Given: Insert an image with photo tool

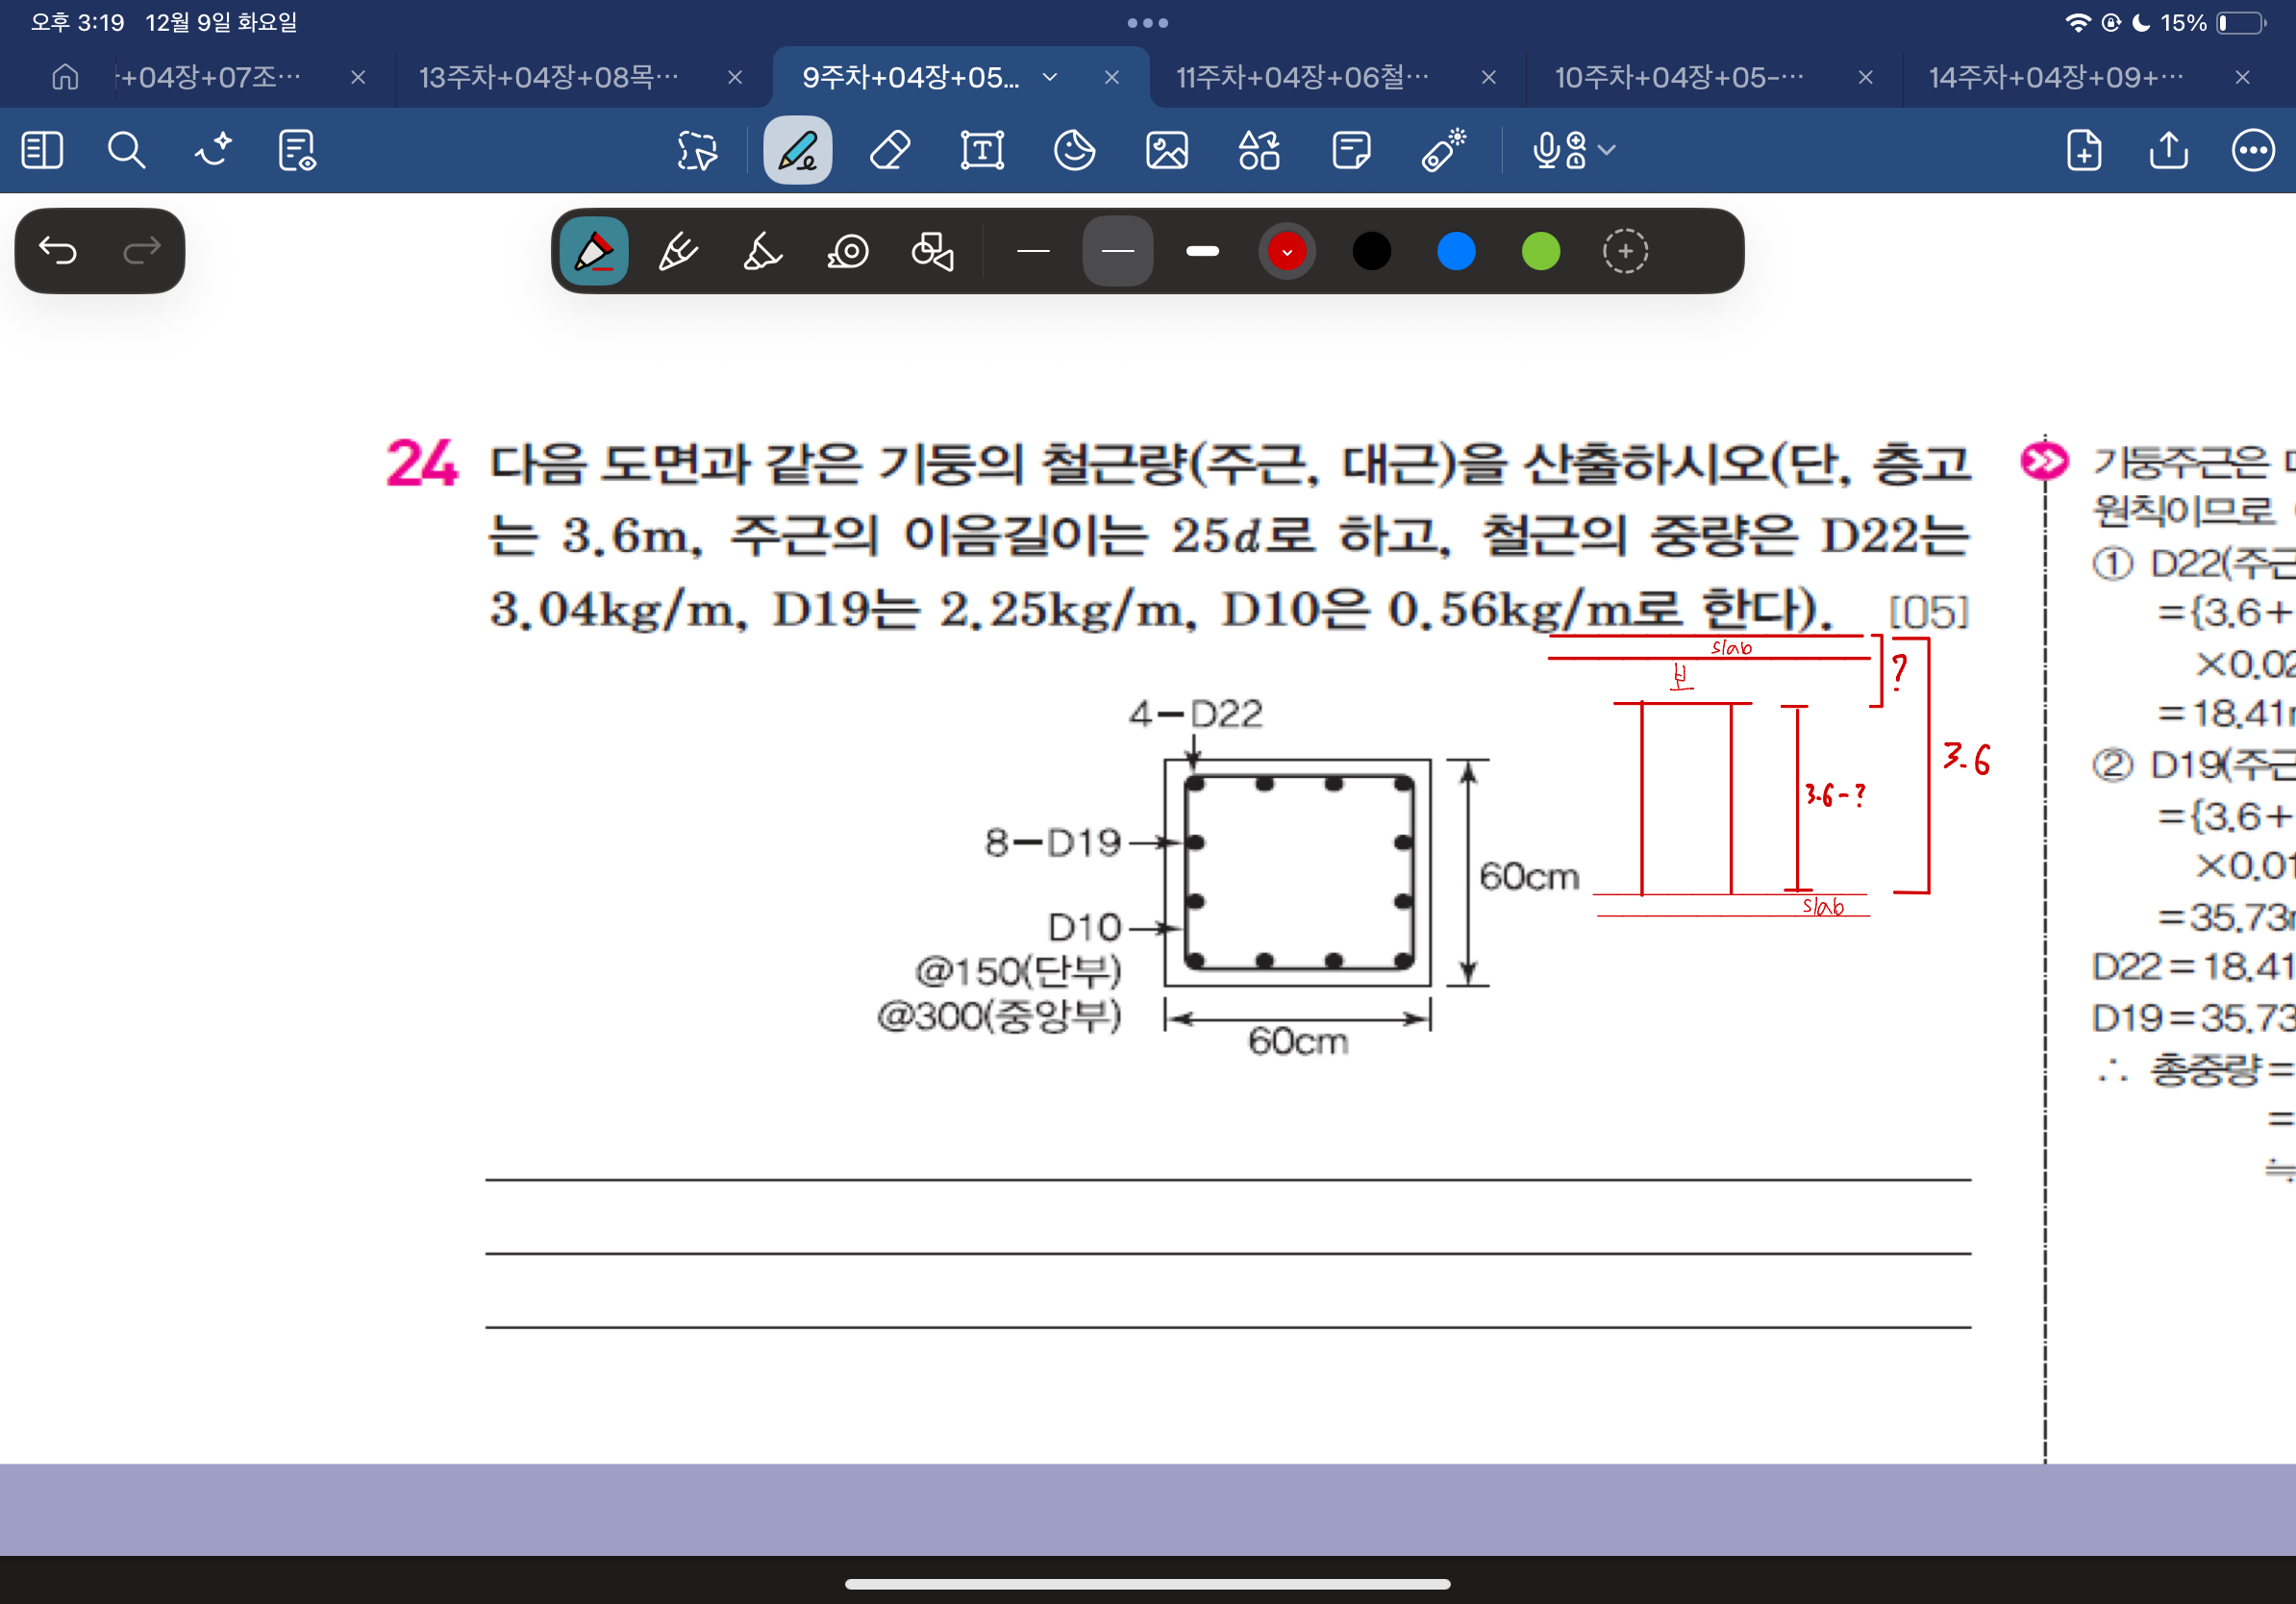Looking at the screenshot, I should (1166, 151).
